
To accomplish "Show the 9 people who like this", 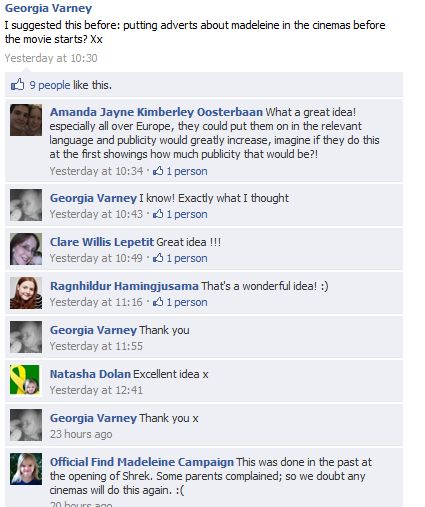I will 50,85.
